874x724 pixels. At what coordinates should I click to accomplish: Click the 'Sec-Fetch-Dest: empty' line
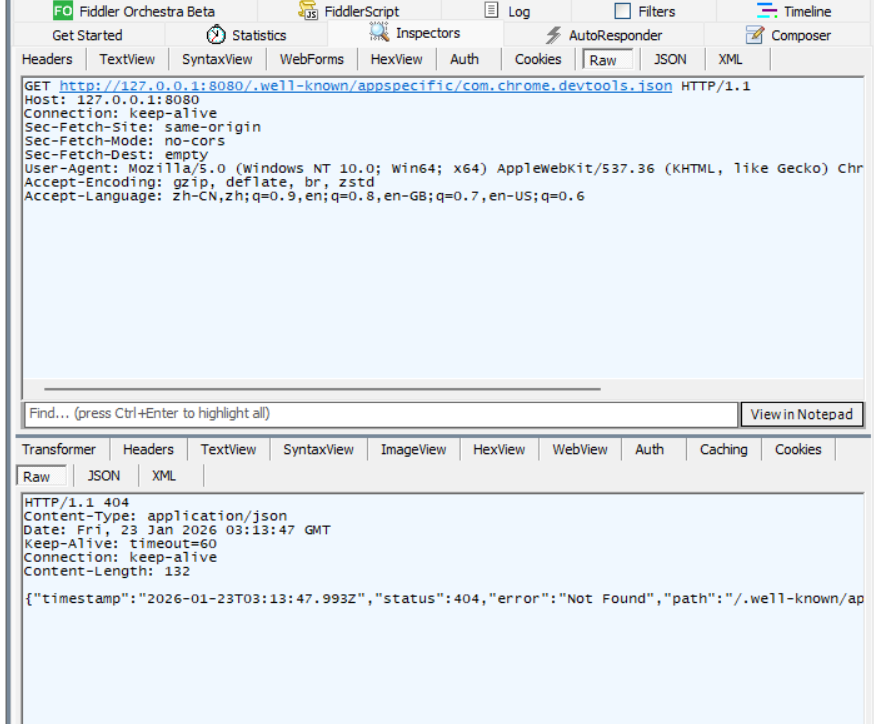point(116,154)
